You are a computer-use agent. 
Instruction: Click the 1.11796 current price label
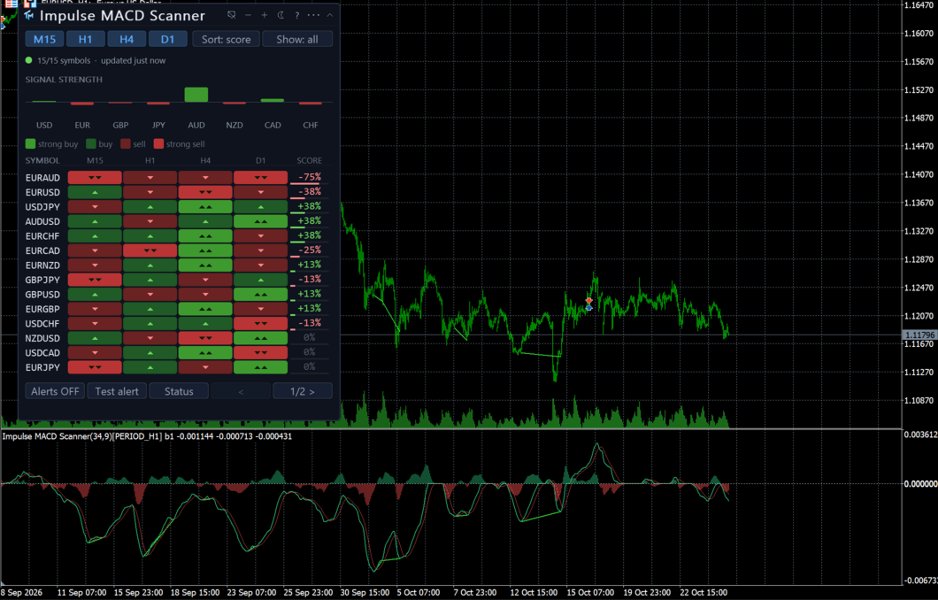(x=918, y=336)
